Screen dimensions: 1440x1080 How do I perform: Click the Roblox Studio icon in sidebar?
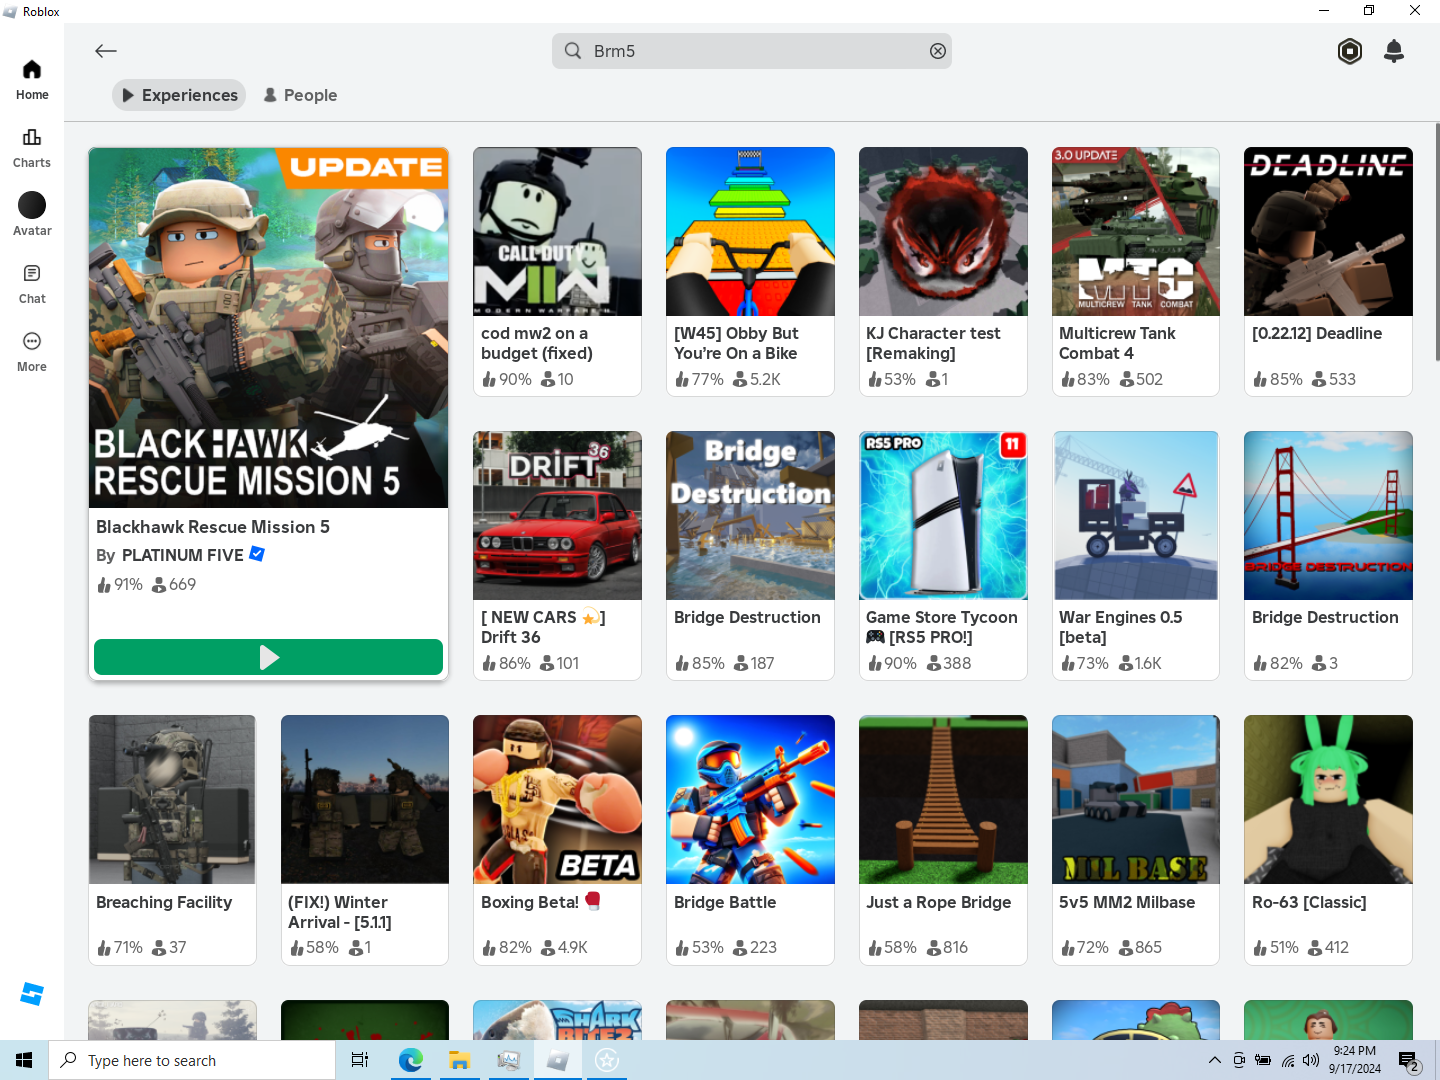[x=32, y=994]
